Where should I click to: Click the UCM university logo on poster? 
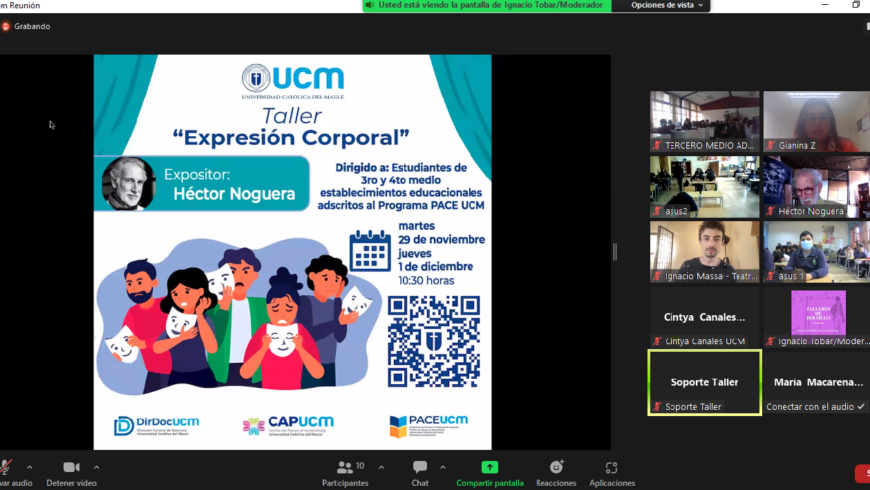coord(292,81)
